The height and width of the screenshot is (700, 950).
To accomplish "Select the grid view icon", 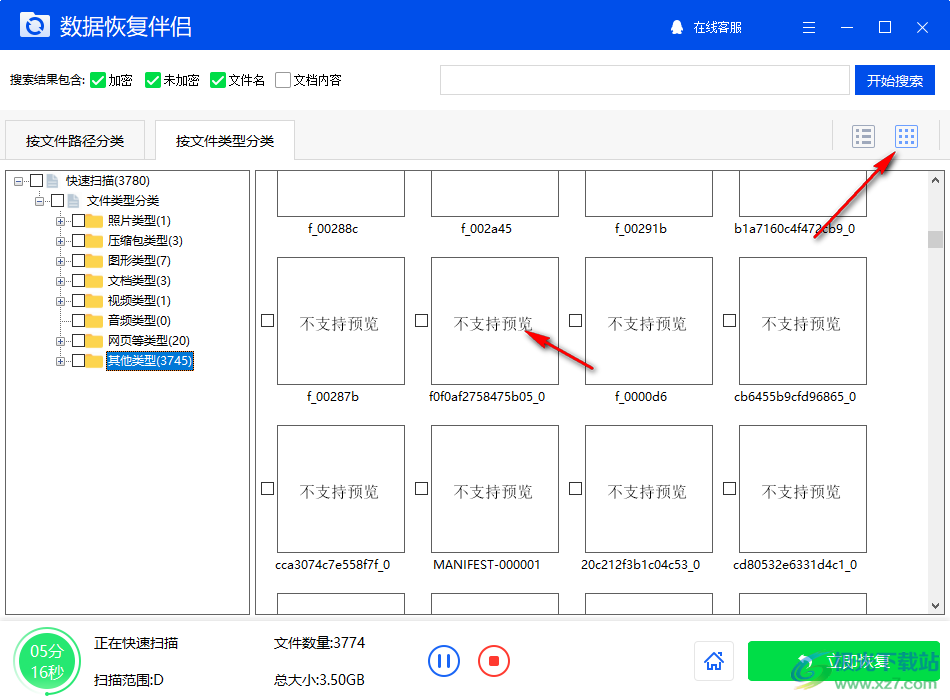I will pyautogui.click(x=905, y=136).
